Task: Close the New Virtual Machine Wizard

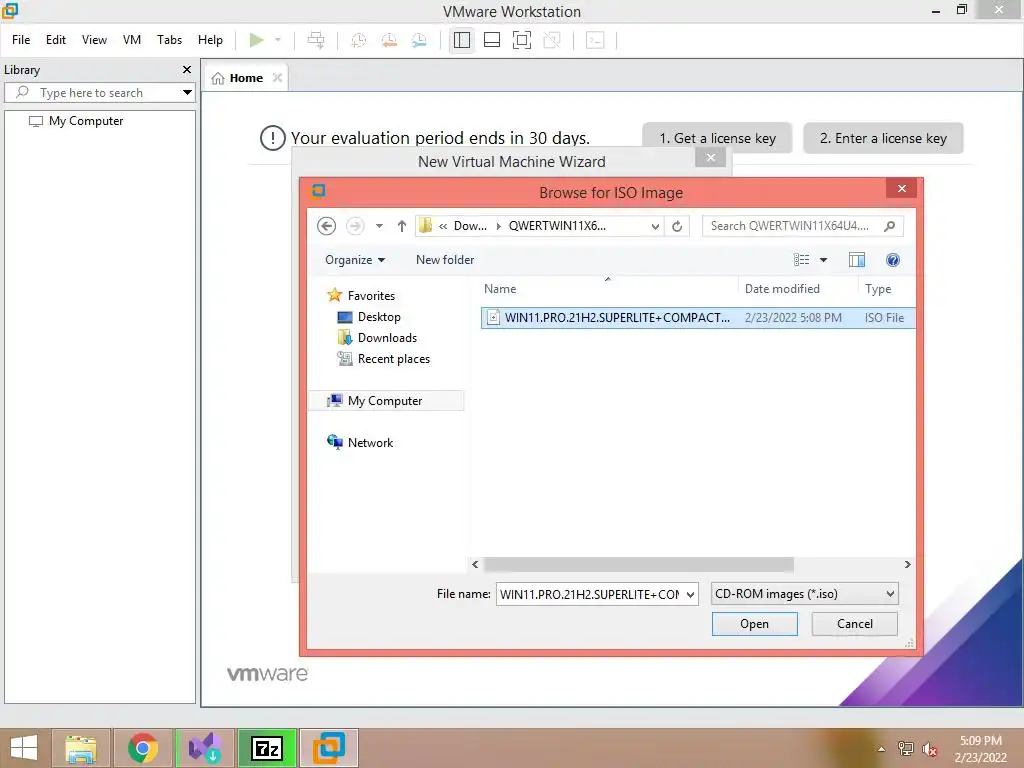Action: 711,157
